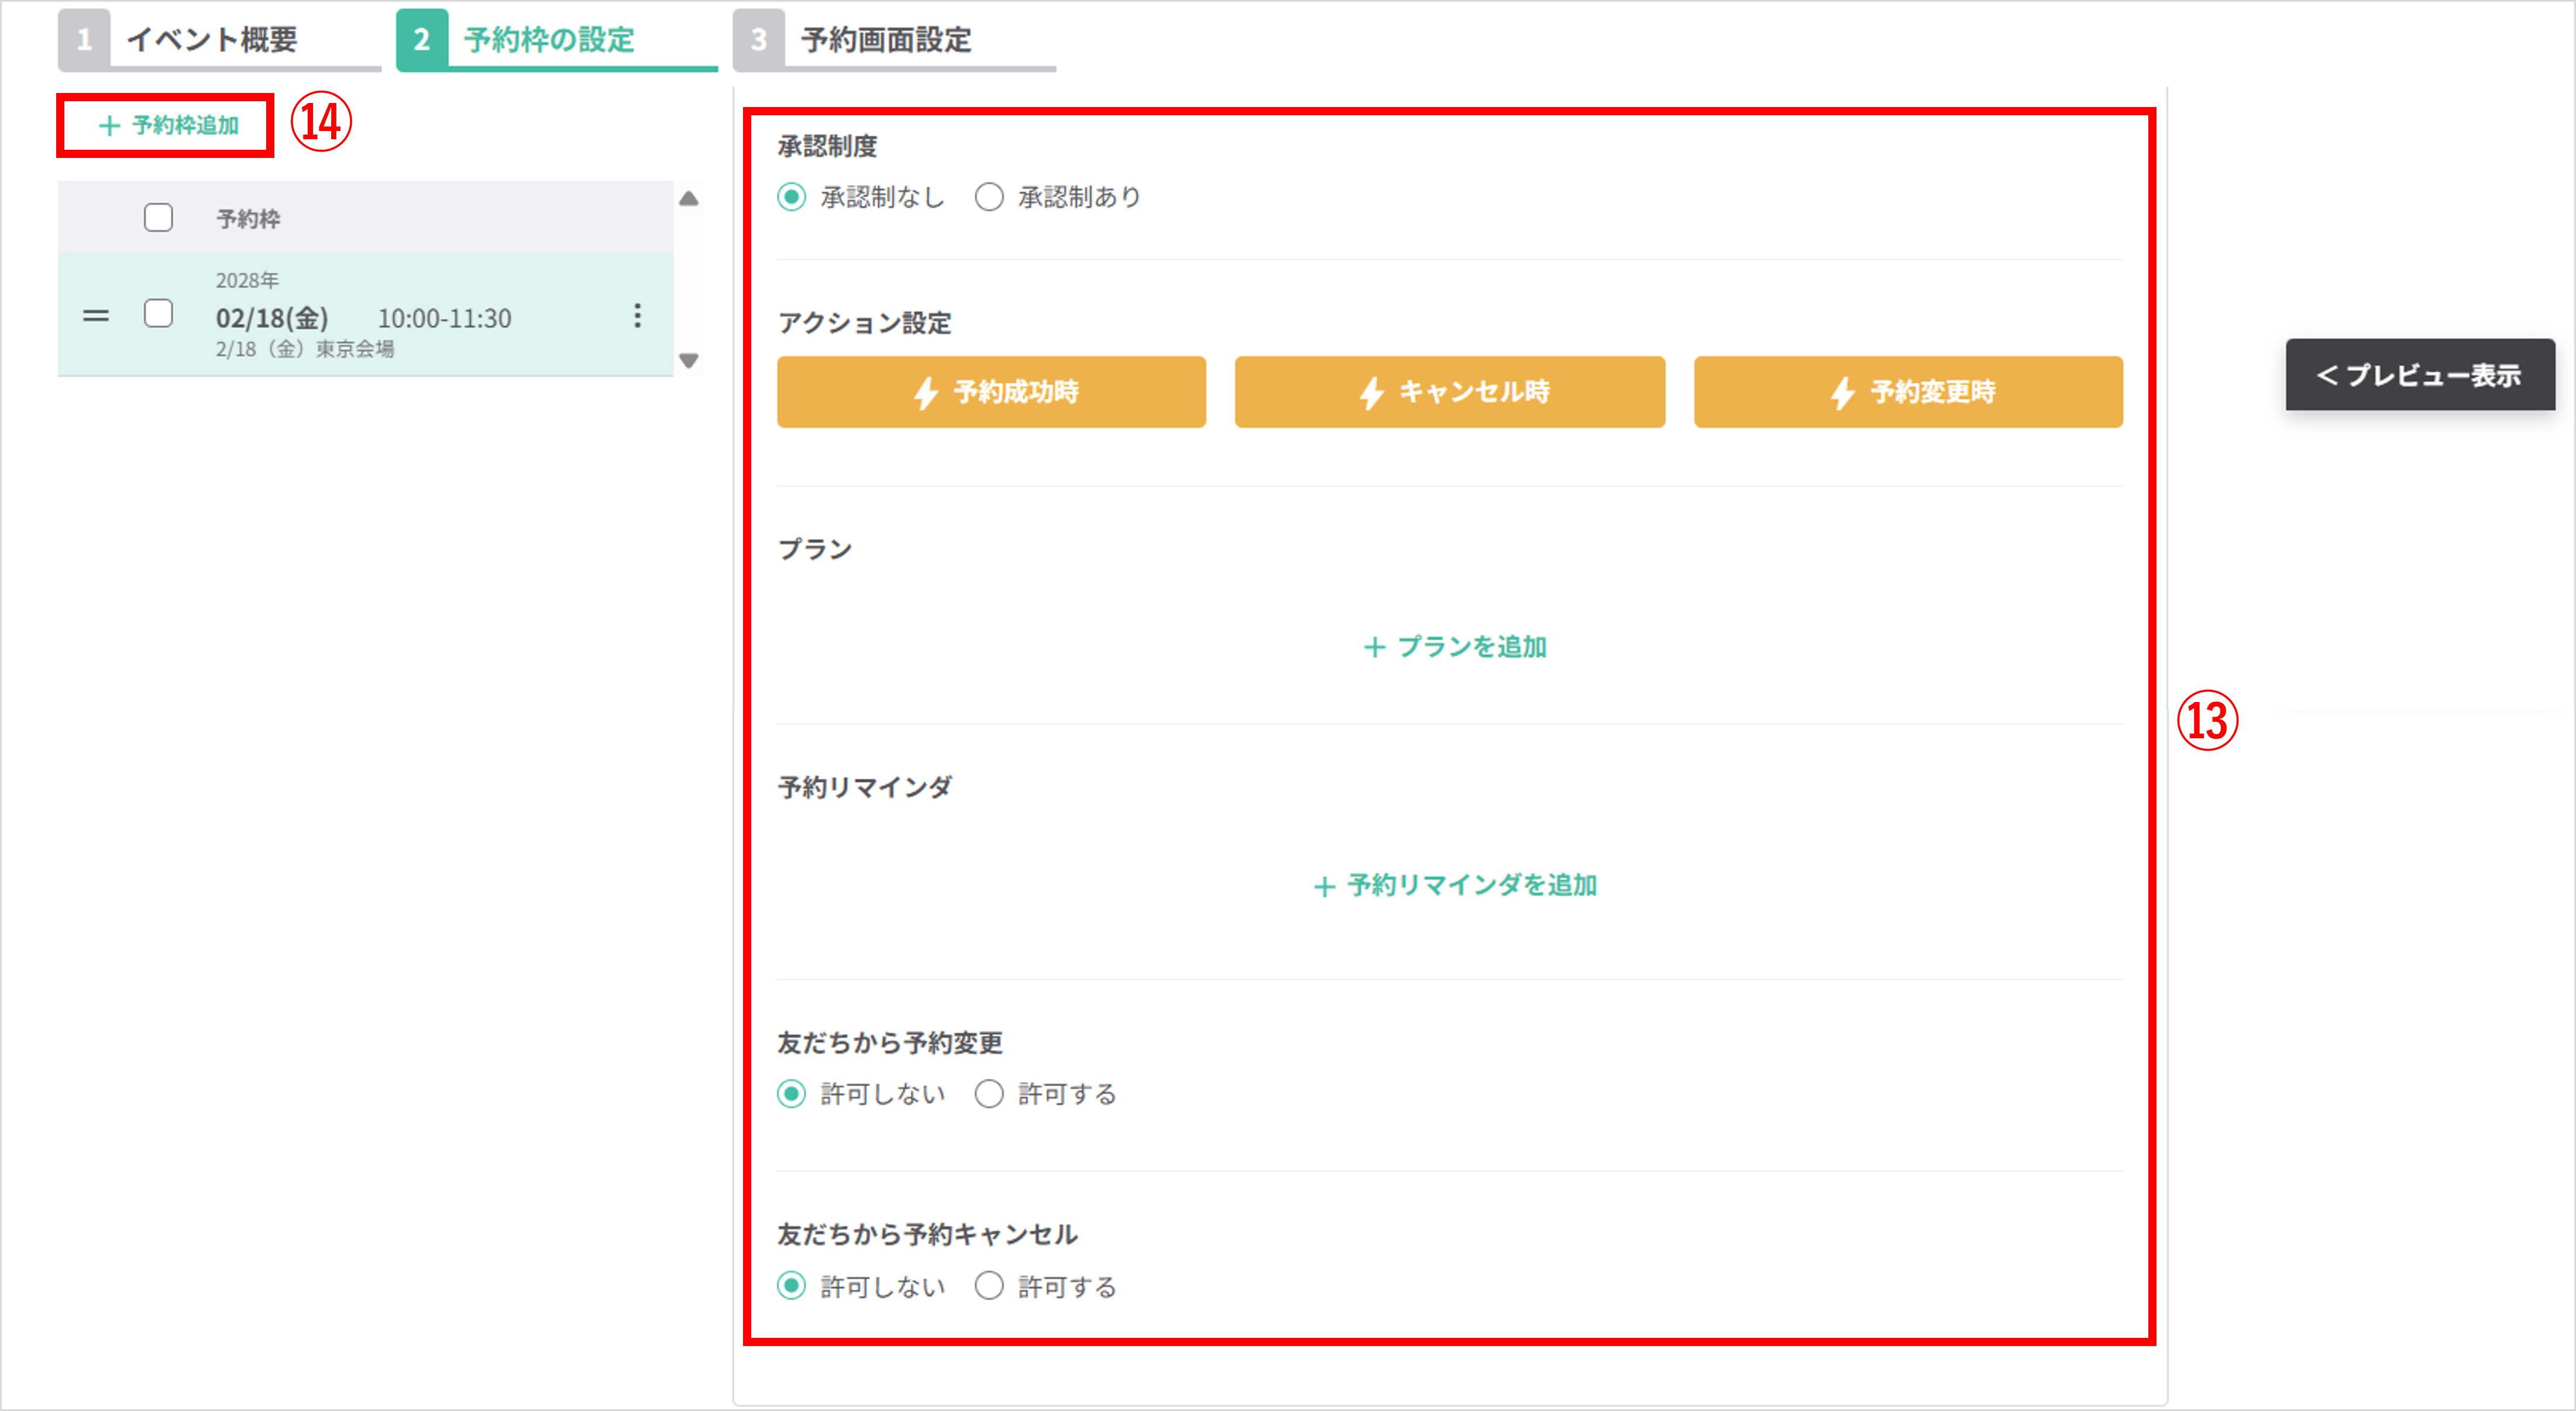Click the list scroll-down arrow
This screenshot has width=2576, height=1411.
689,360
